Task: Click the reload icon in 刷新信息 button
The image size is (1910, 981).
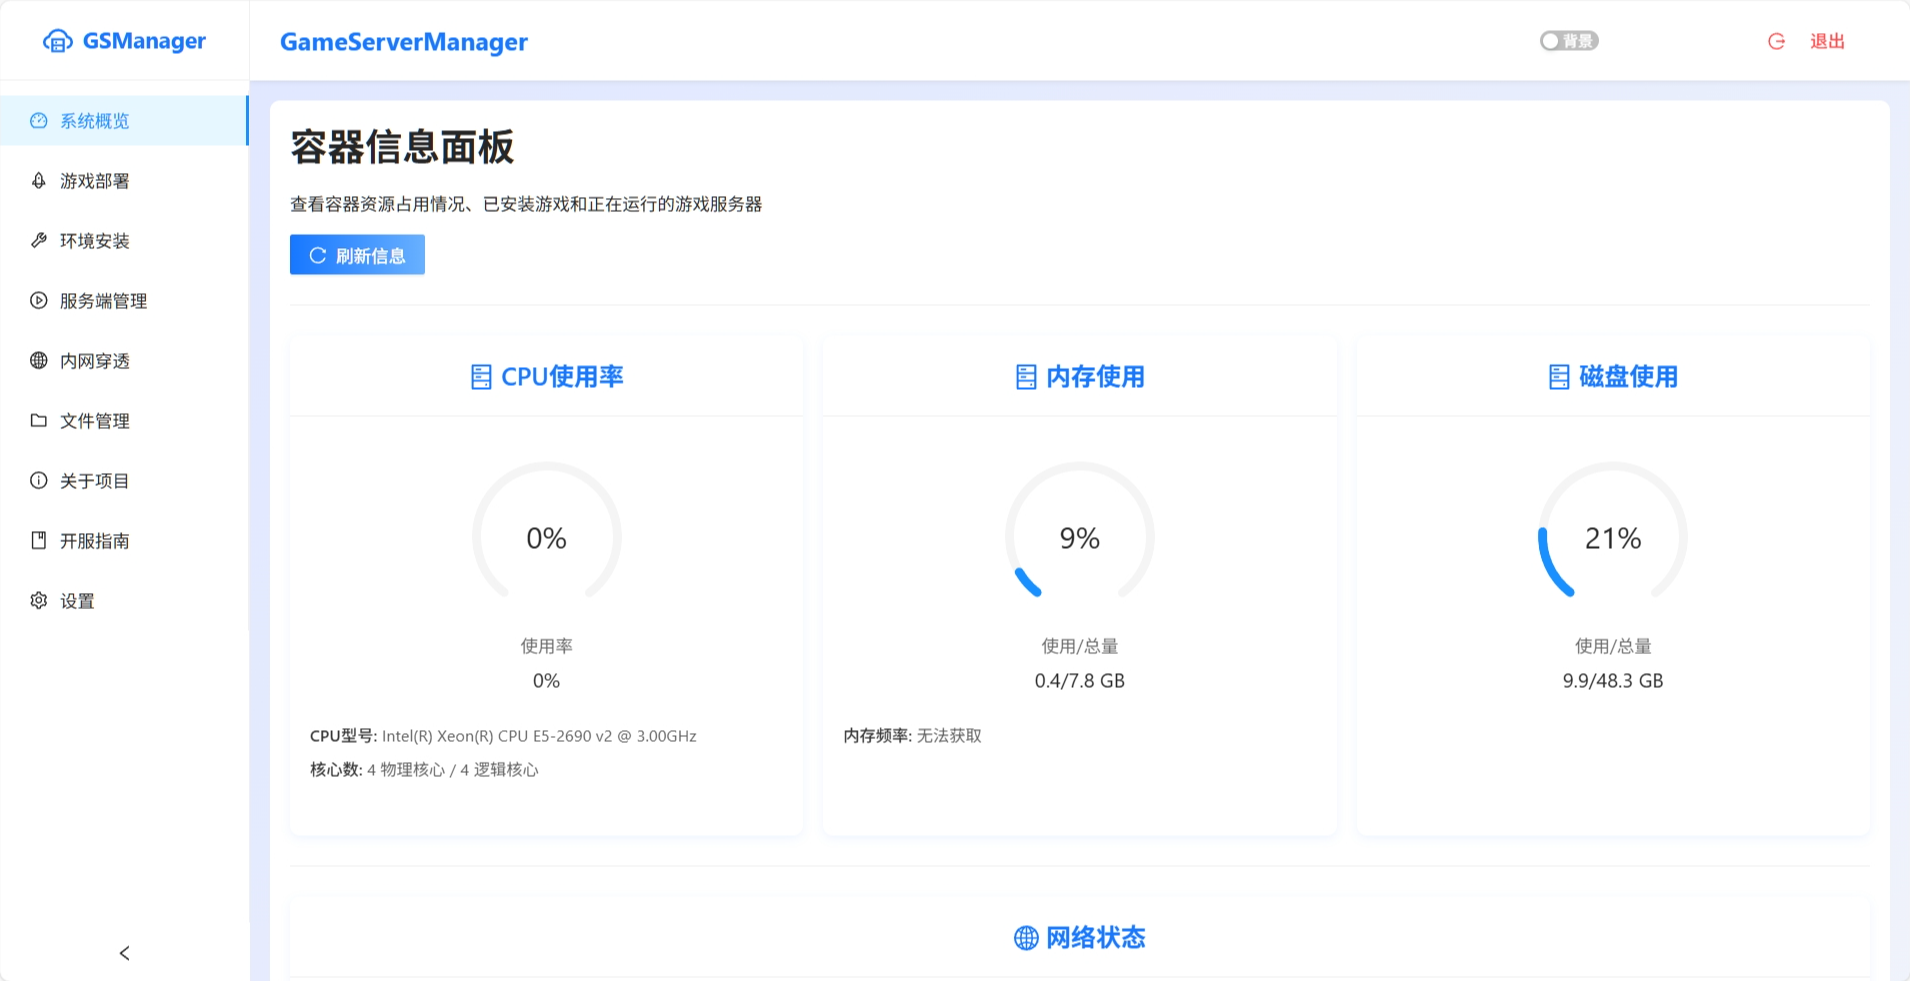Action: pos(318,255)
